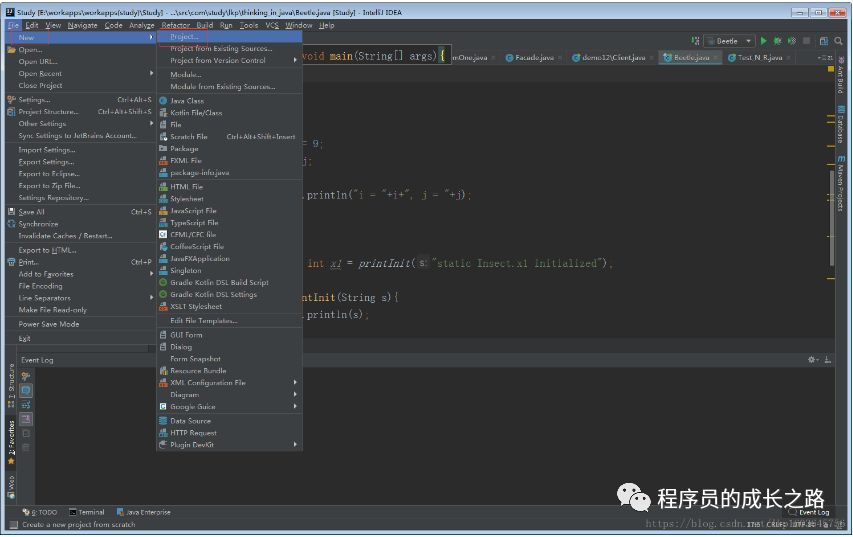This screenshot has width=853, height=537.
Task: Expand Diagram submenu
Action: (229, 394)
